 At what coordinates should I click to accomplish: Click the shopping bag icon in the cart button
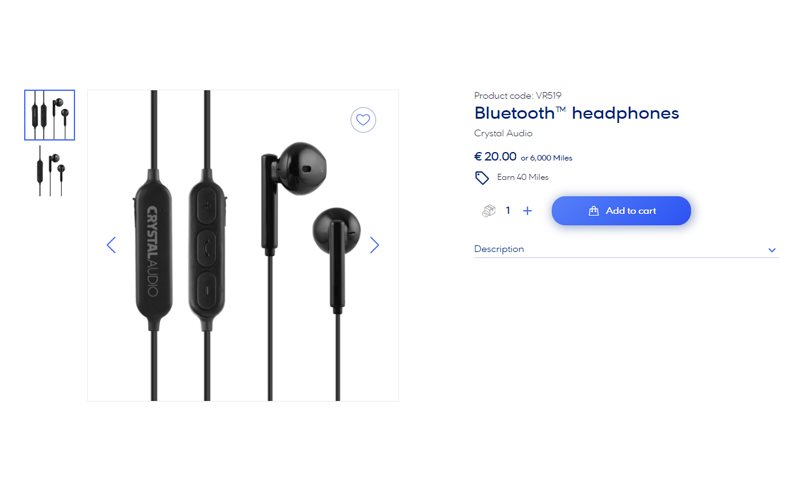point(593,211)
